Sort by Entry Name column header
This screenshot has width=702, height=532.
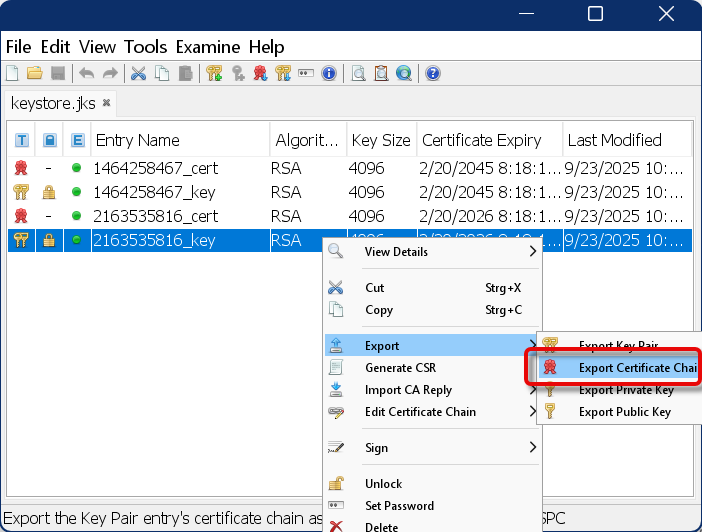tap(178, 140)
